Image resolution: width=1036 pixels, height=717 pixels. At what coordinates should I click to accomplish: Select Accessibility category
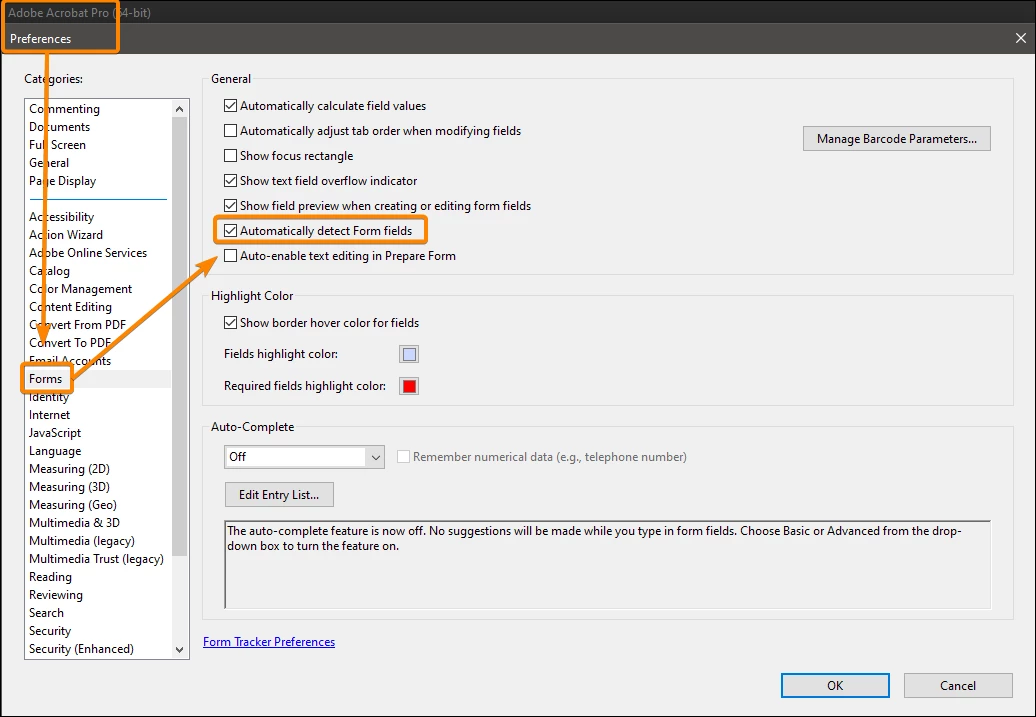pyautogui.click(x=61, y=217)
